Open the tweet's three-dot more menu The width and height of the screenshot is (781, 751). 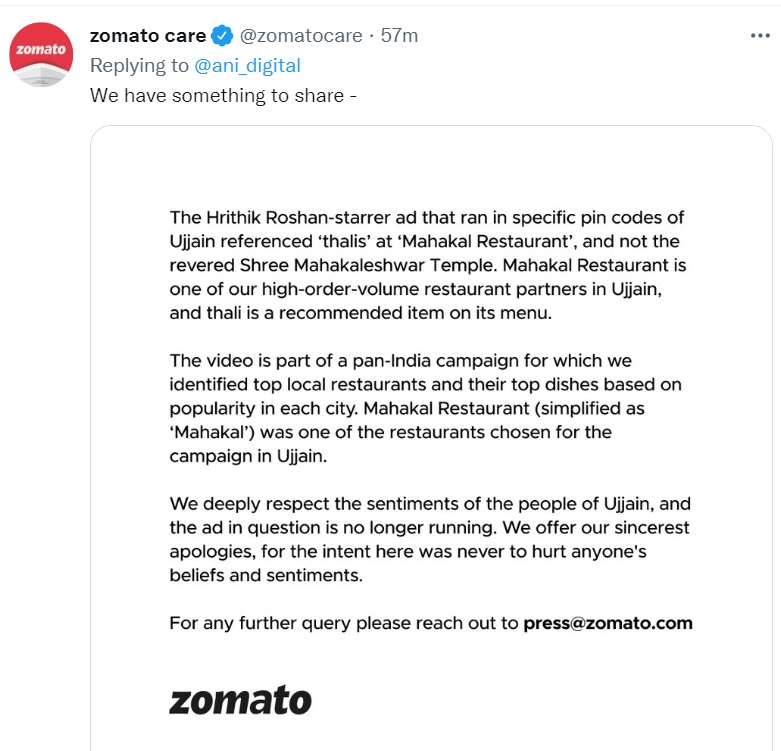pyautogui.click(x=760, y=36)
